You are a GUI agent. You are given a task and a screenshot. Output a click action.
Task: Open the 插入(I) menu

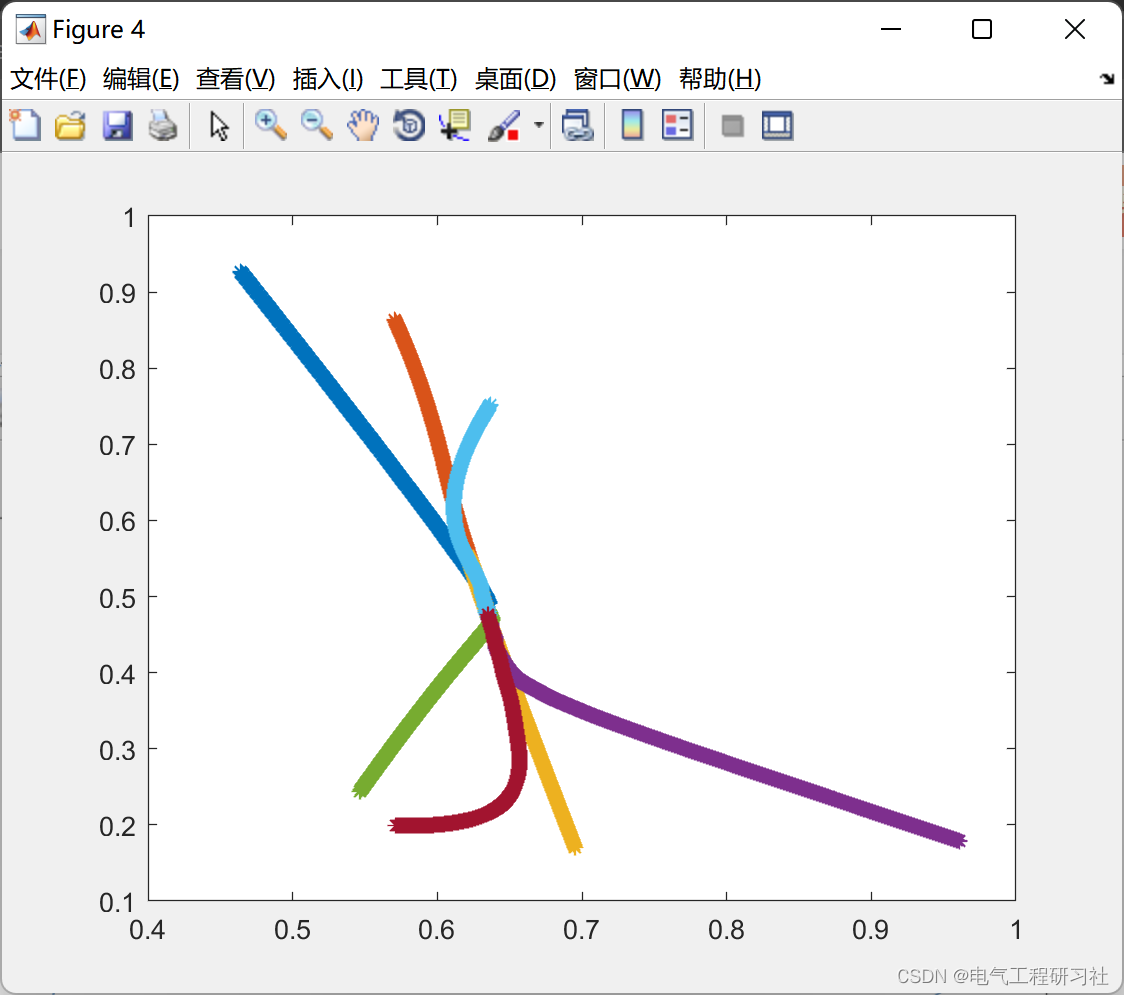tap(328, 79)
